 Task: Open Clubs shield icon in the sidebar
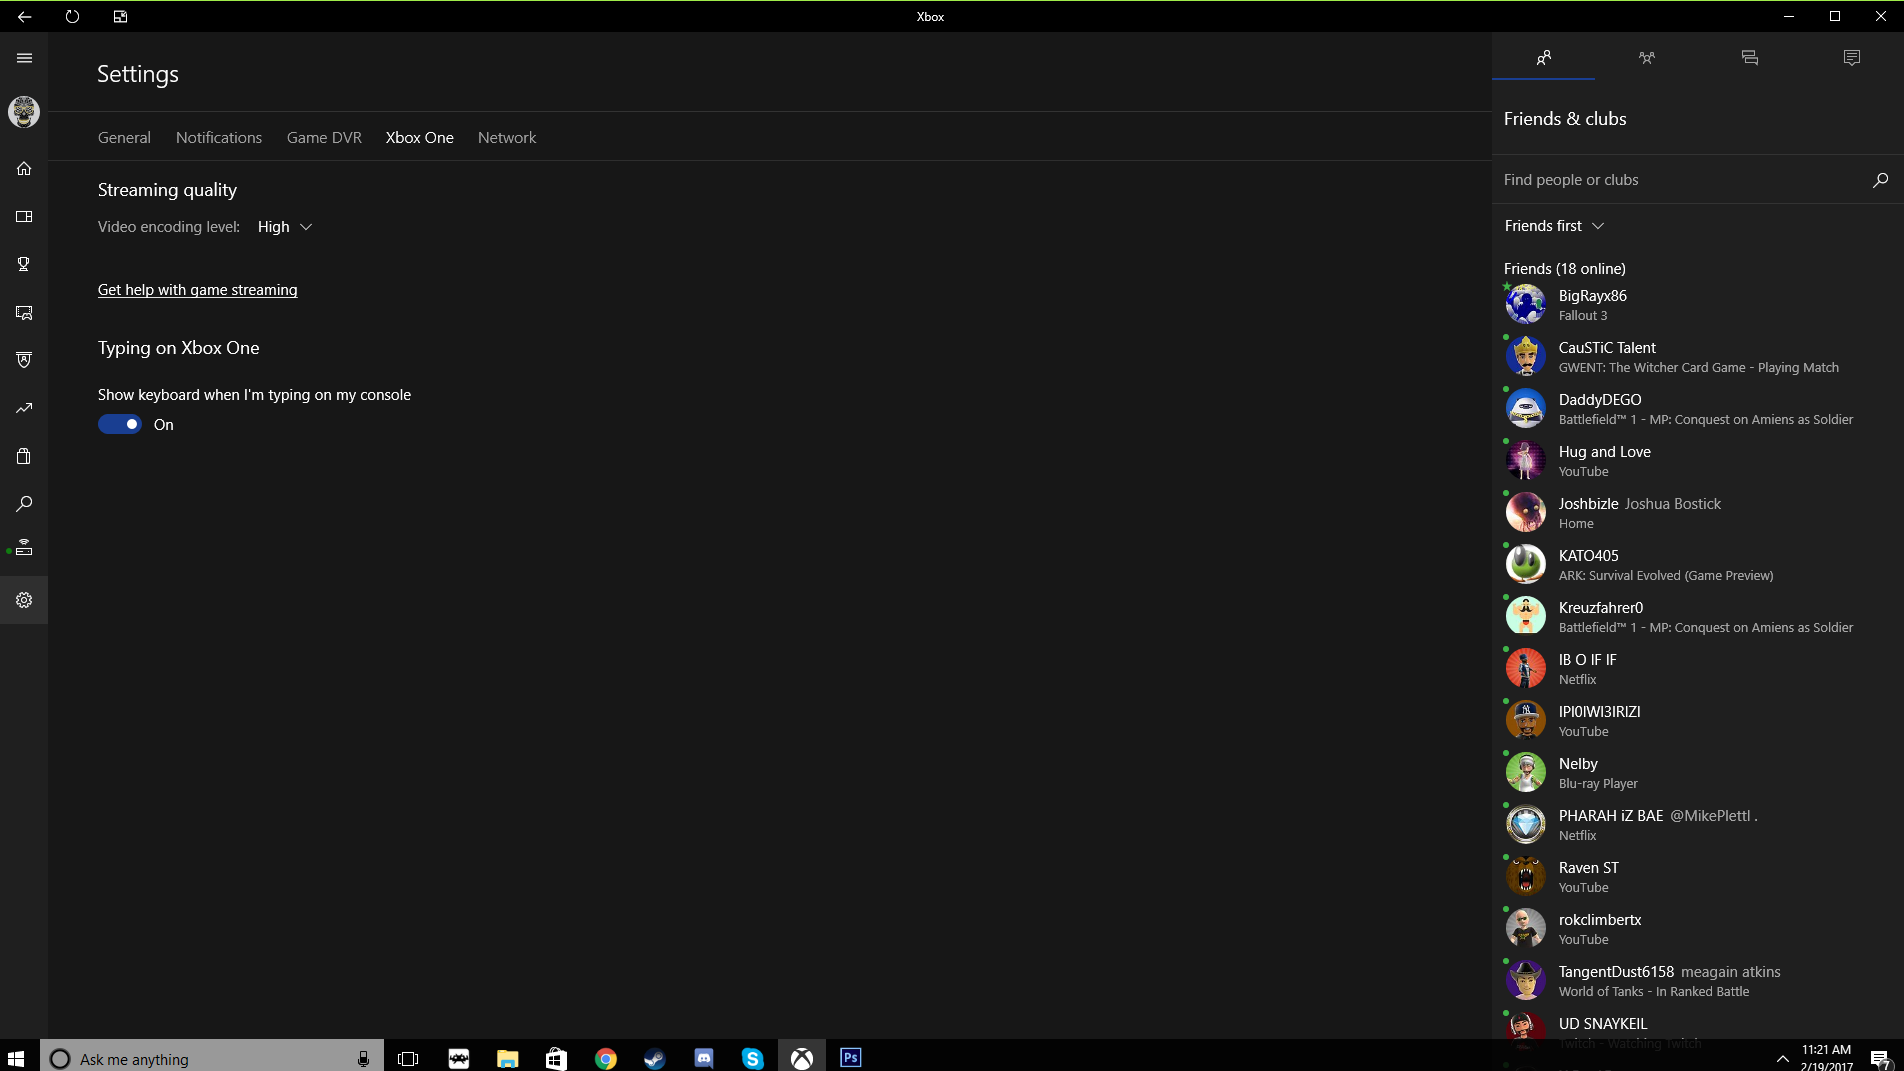click(24, 360)
